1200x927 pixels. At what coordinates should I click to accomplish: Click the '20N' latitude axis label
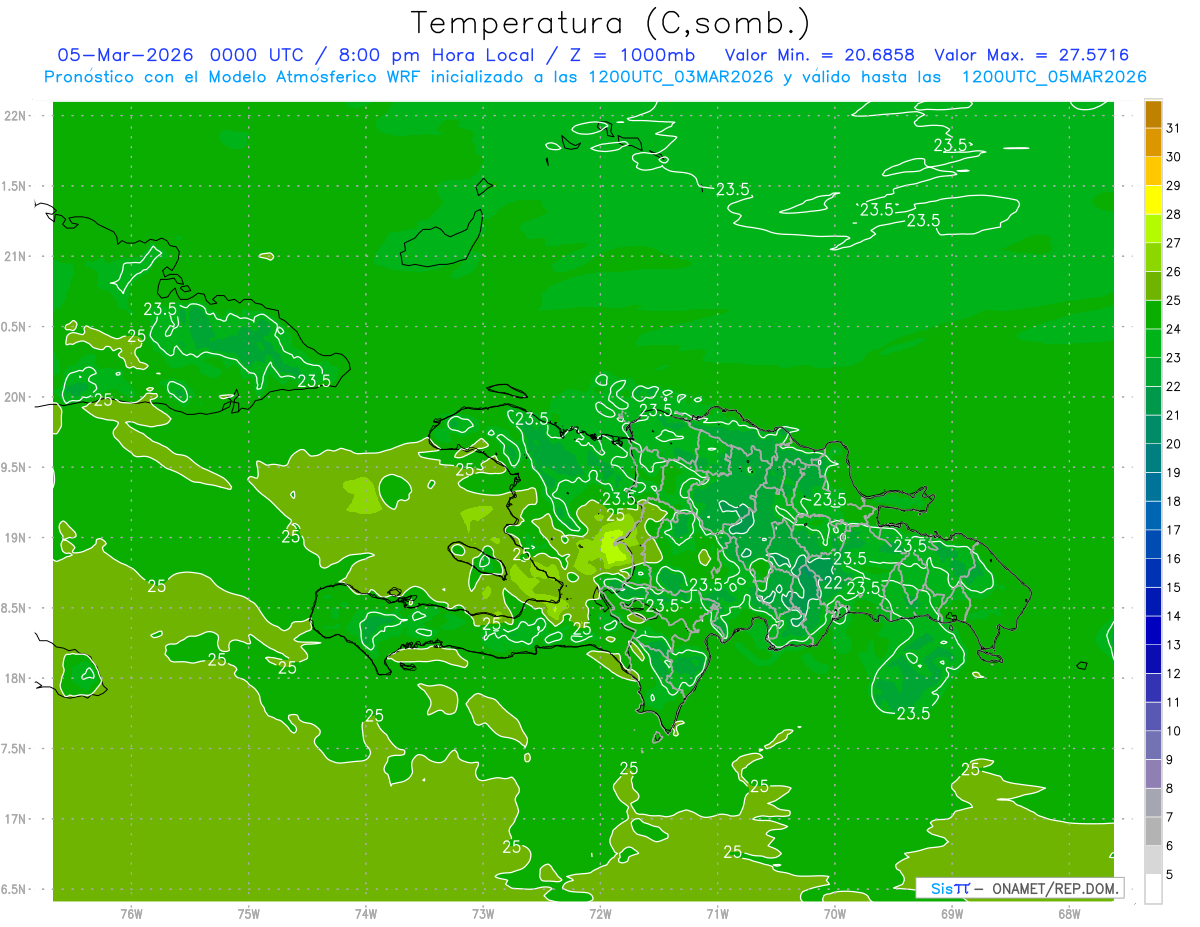[16, 397]
